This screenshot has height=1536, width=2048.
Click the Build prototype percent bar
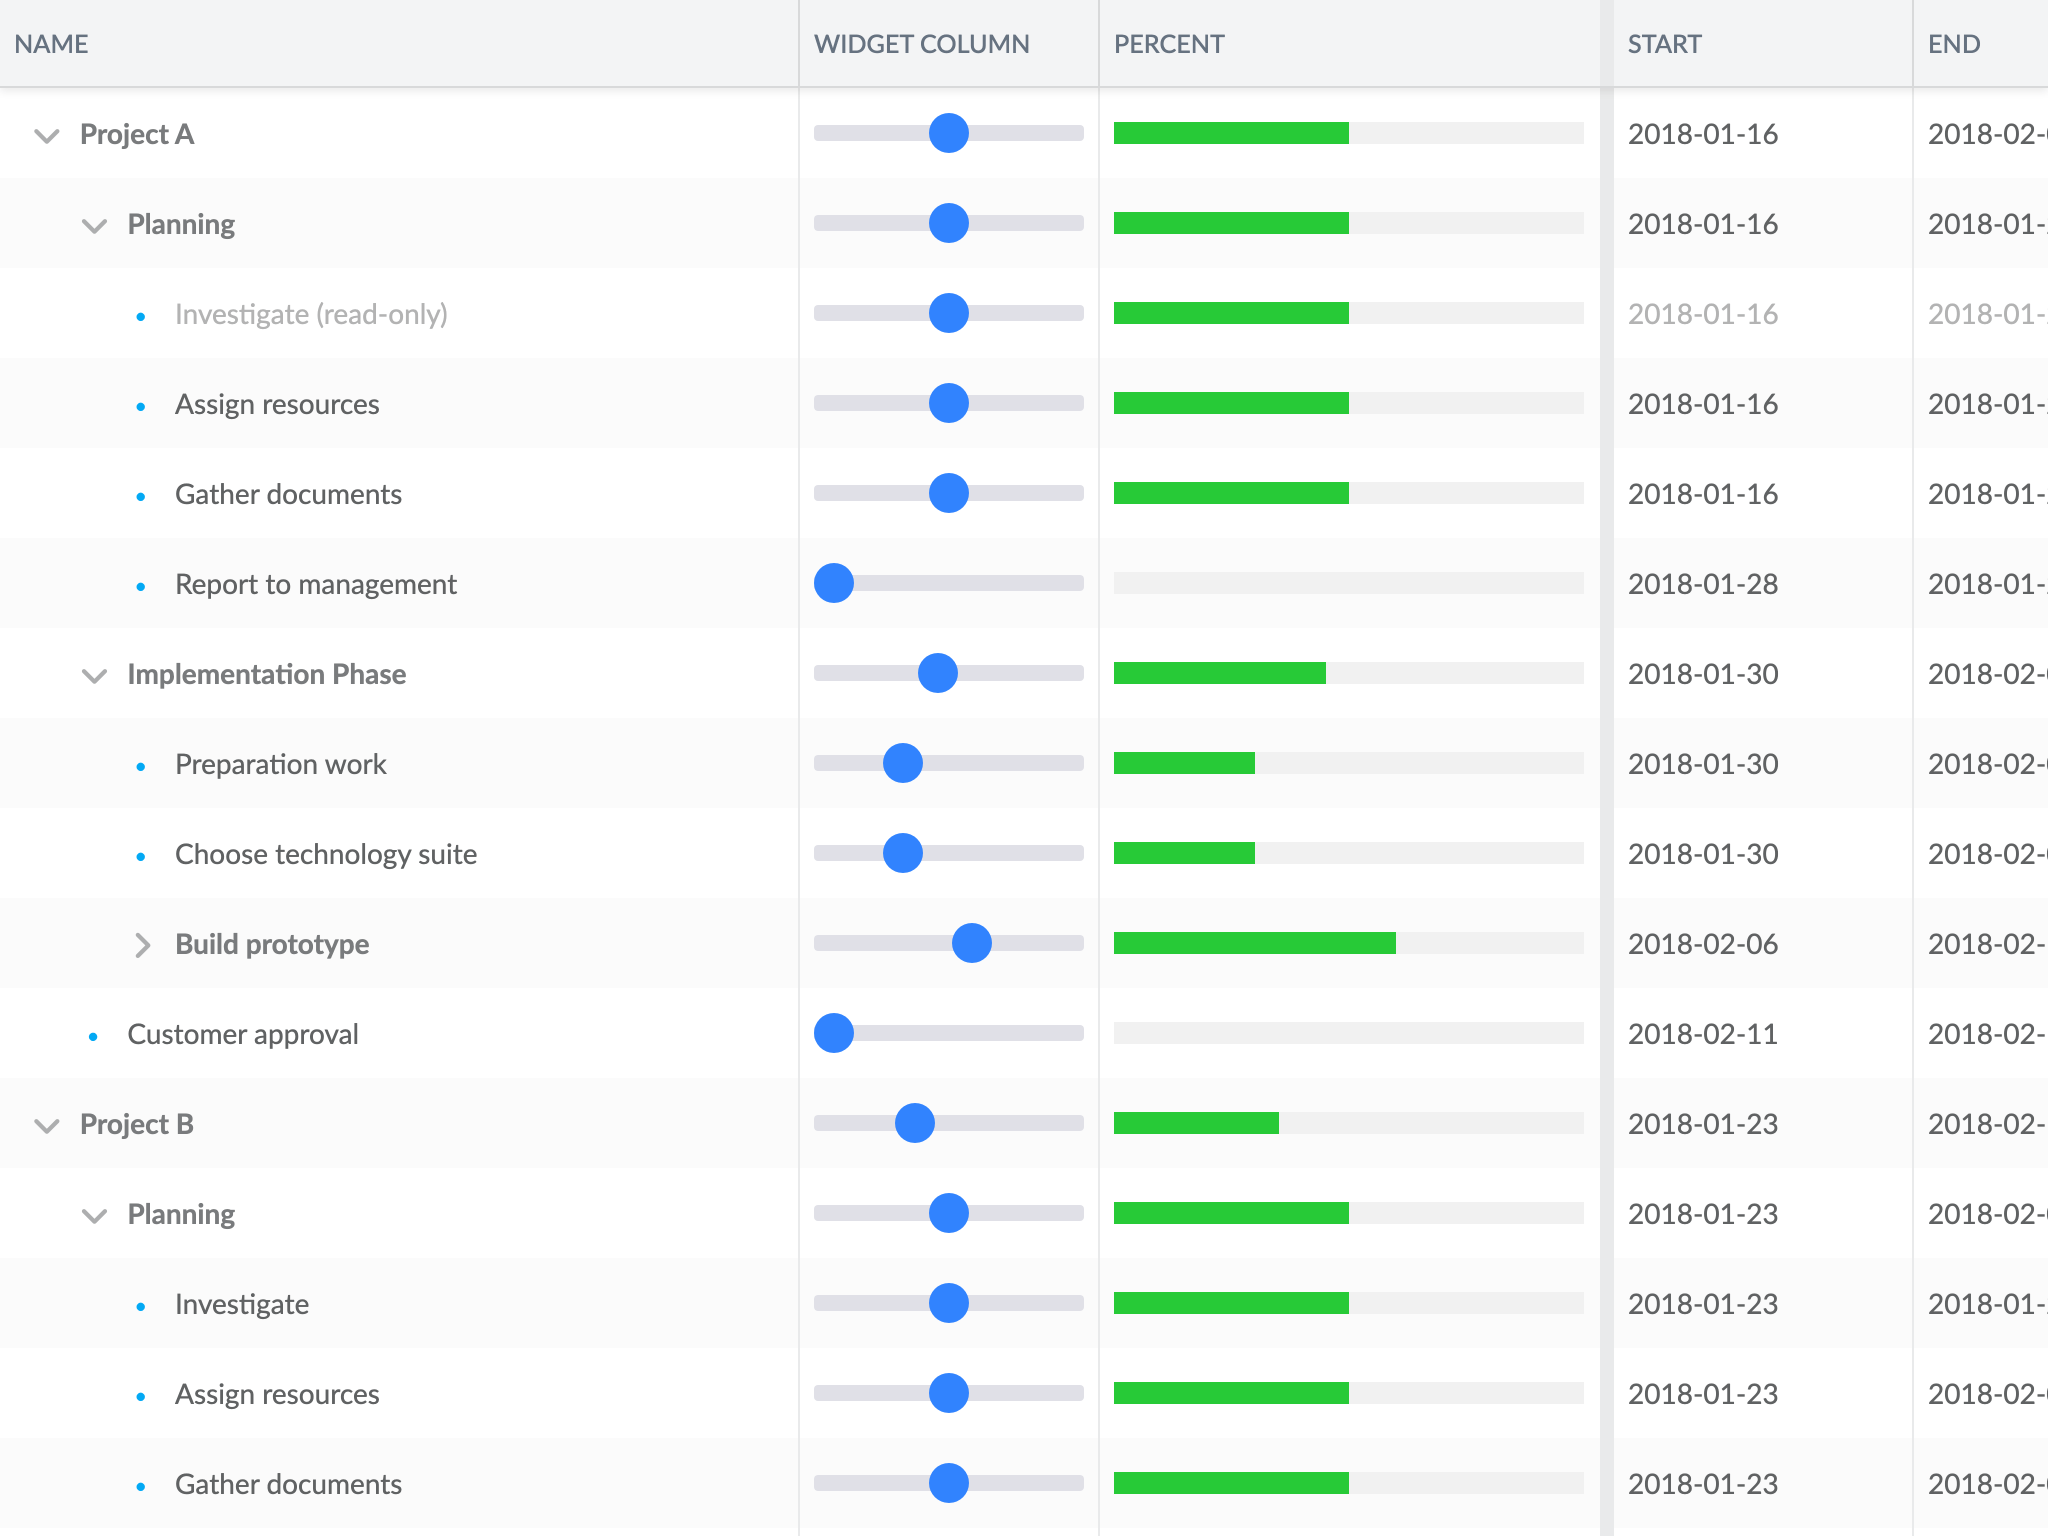[1349, 943]
